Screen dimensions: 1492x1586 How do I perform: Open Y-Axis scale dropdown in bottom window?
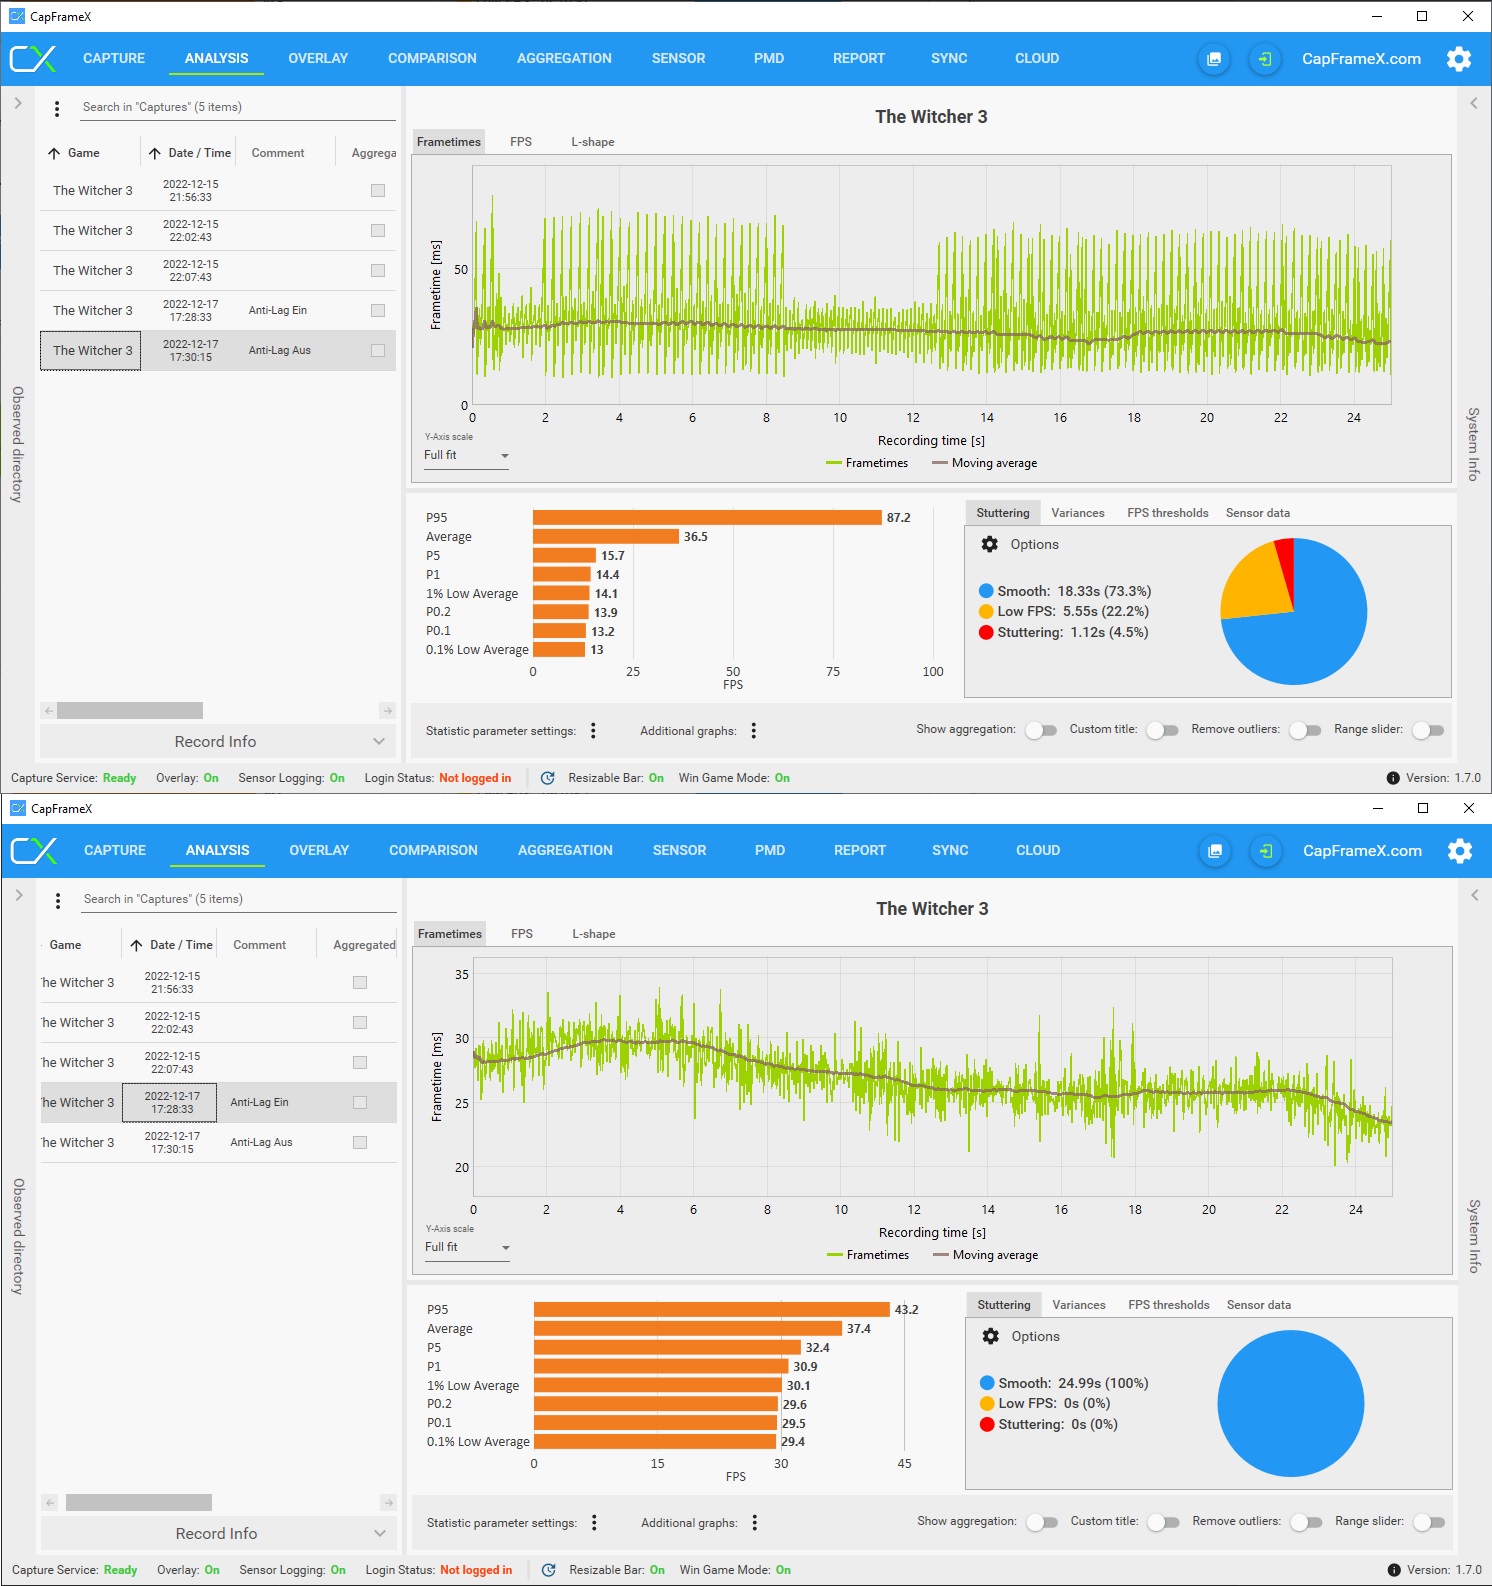coord(467,1247)
